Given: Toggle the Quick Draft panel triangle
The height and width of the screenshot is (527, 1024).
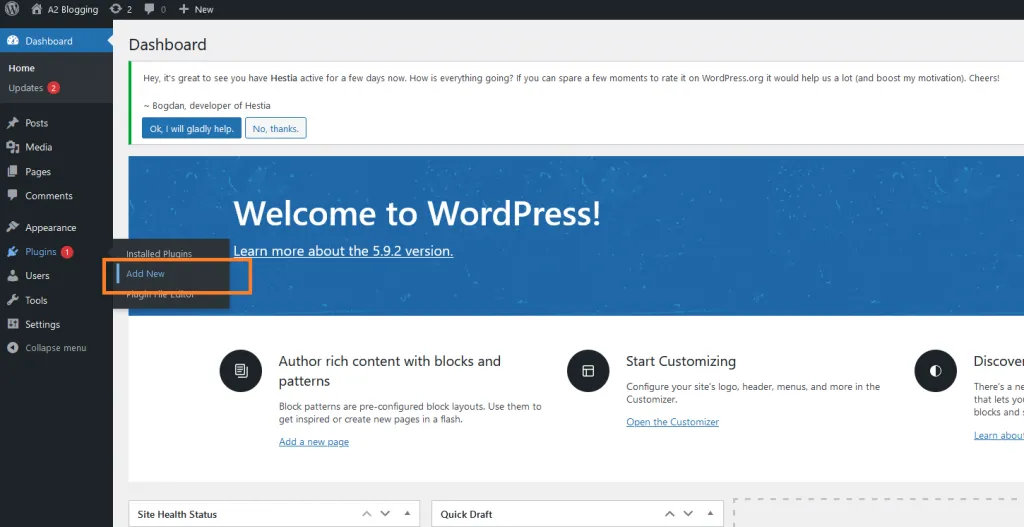Looking at the screenshot, I should coord(710,513).
